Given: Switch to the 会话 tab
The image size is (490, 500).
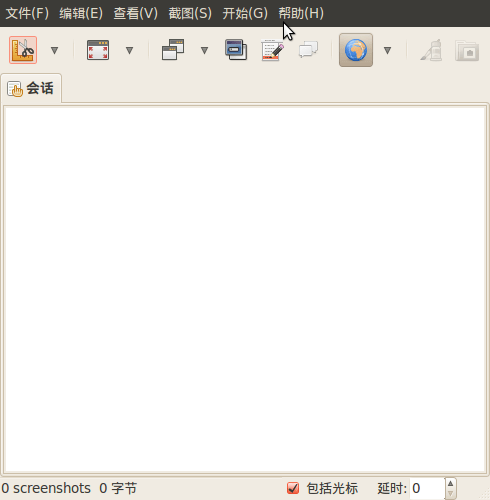Looking at the screenshot, I should pyautogui.click(x=31, y=88).
